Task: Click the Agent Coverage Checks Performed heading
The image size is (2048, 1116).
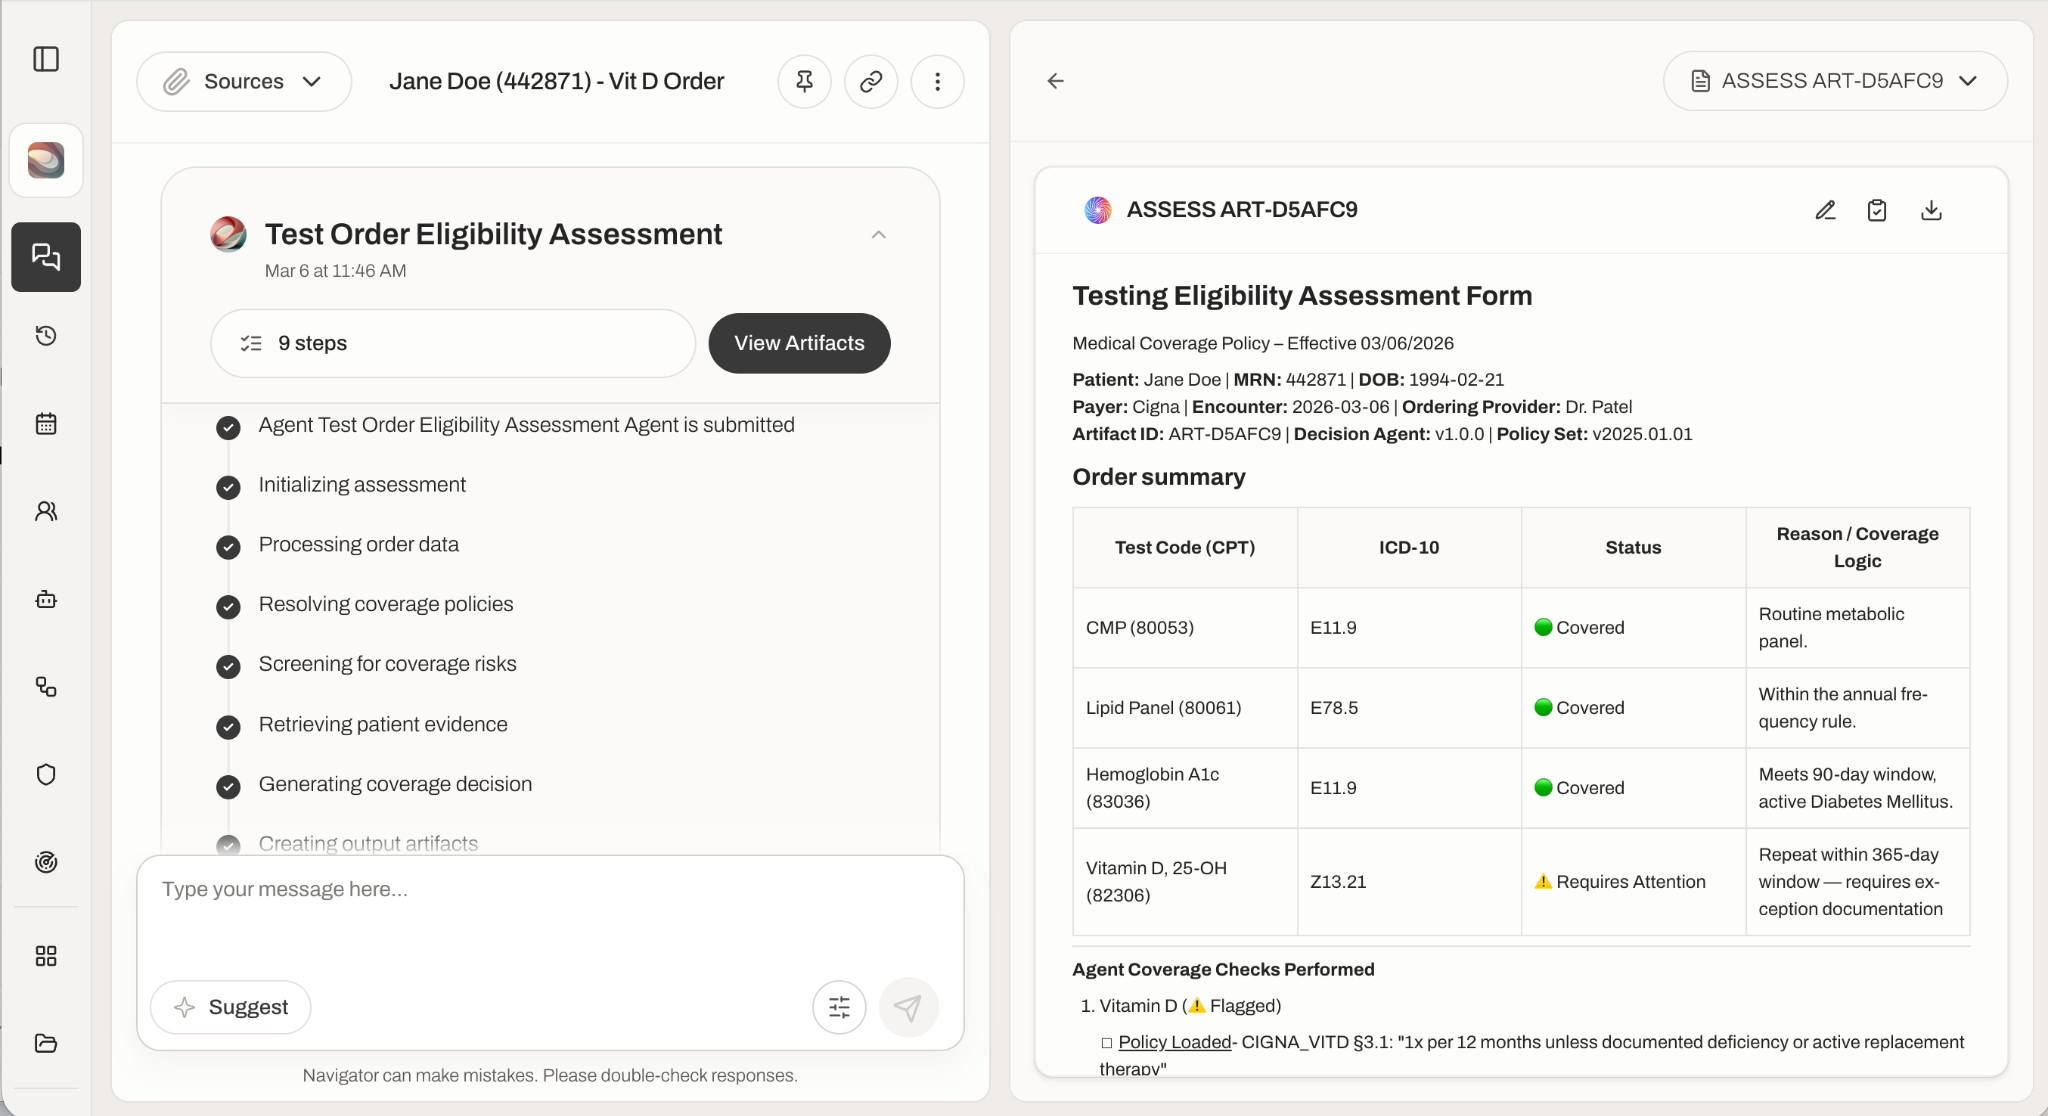Action: click(1223, 969)
